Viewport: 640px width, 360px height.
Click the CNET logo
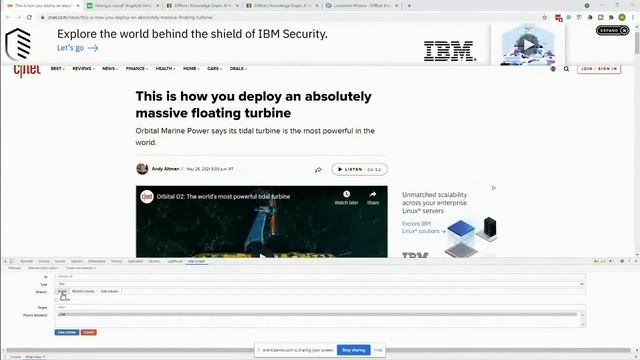[x=27, y=70]
